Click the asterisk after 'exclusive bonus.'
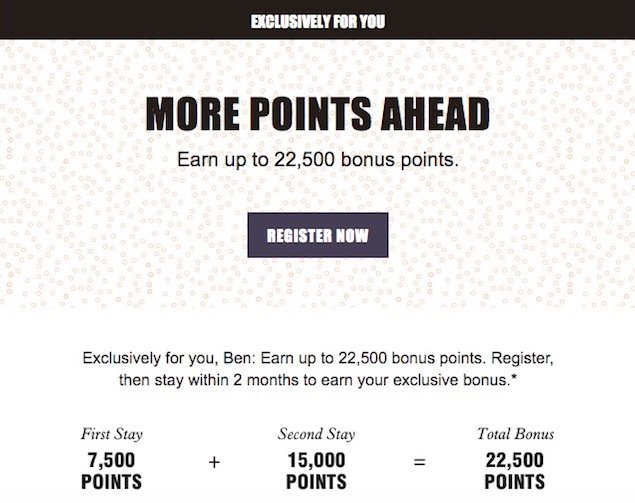Screen dimensions: 635x503 (514, 378)
